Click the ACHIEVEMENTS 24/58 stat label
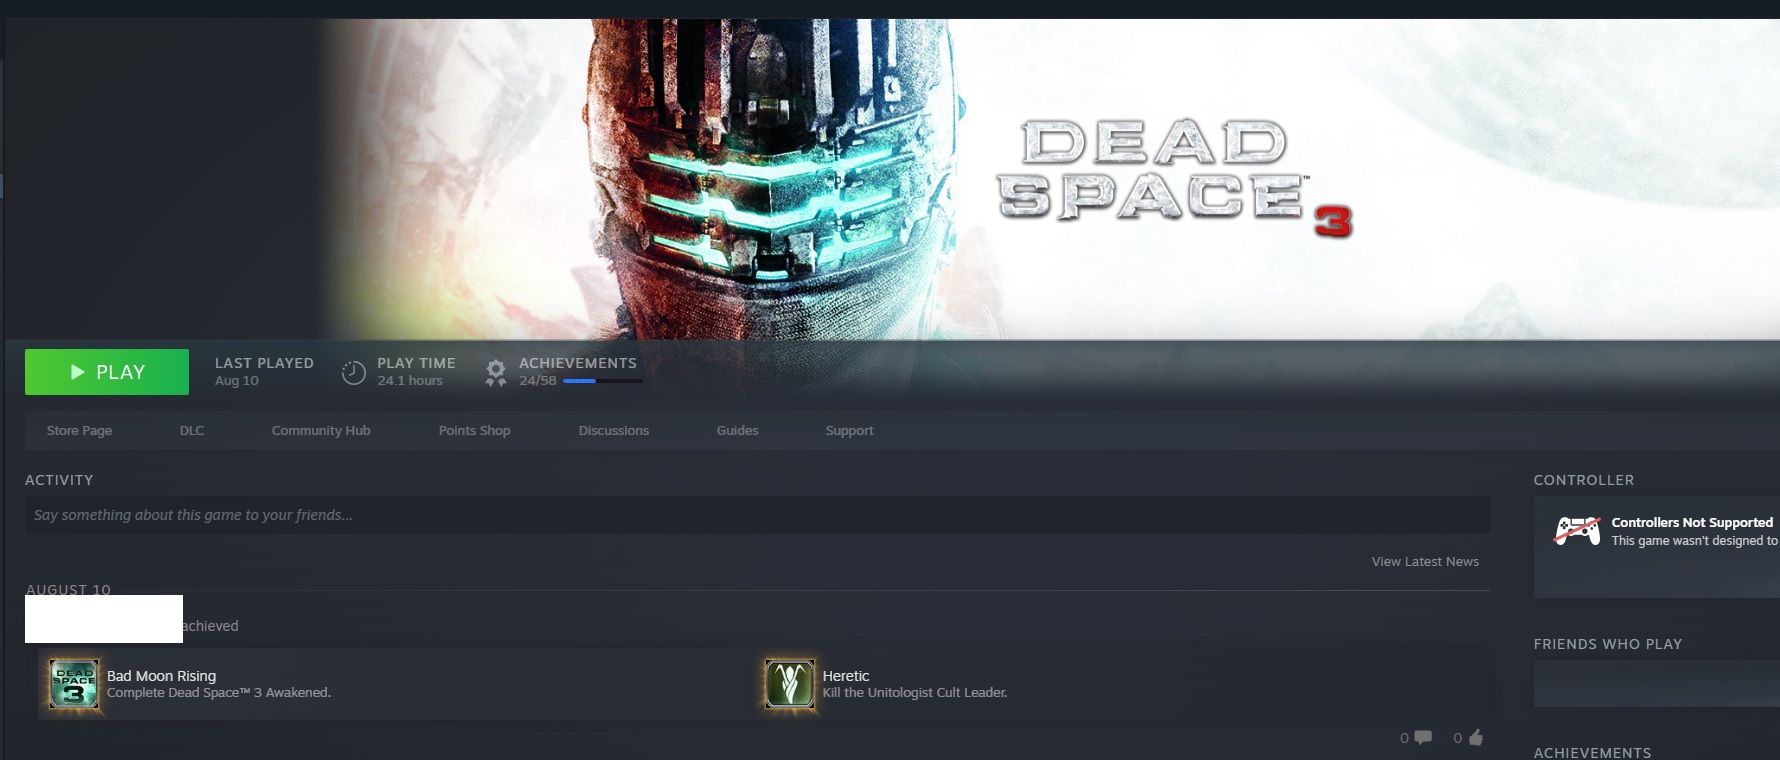The height and width of the screenshot is (760, 1780). point(578,371)
